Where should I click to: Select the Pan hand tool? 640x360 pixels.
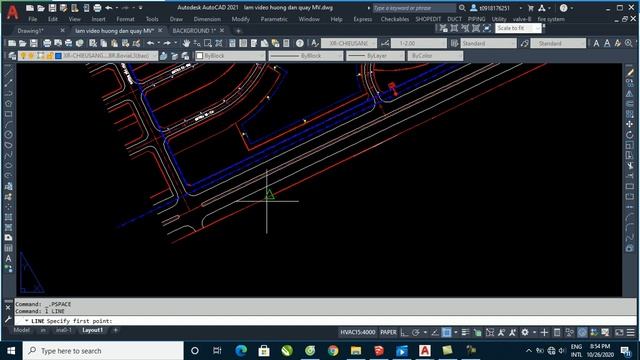[186, 43]
